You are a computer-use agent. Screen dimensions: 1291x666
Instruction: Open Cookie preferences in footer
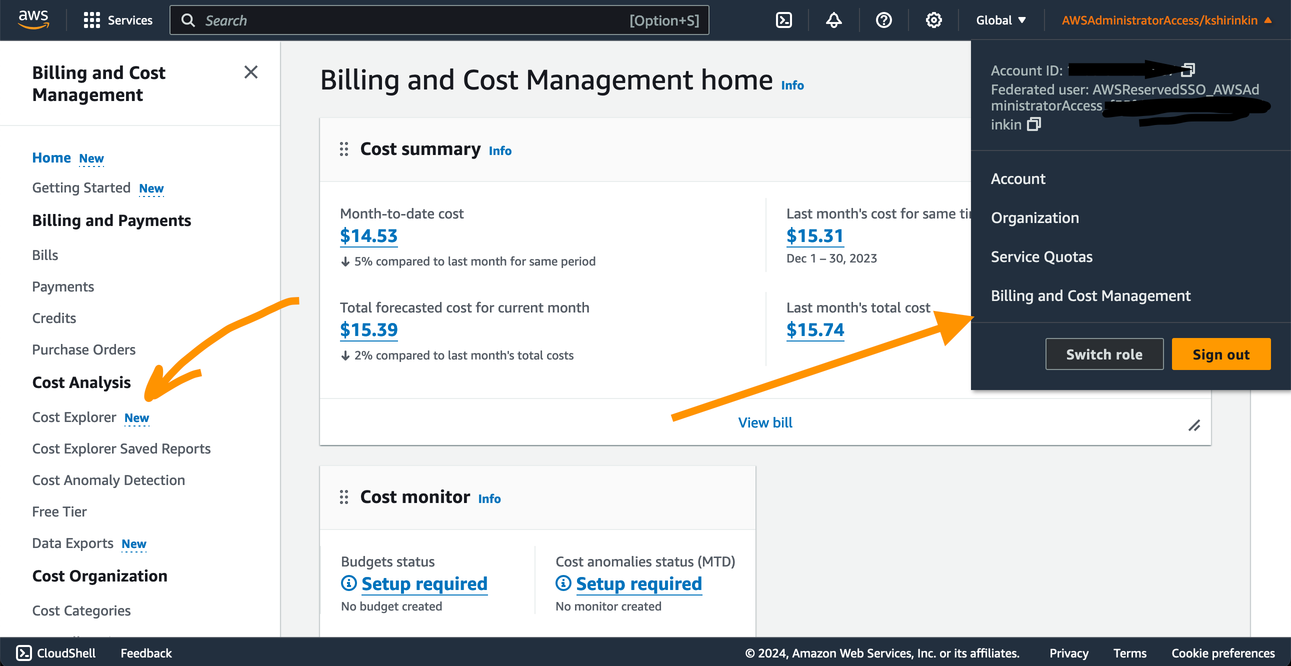point(1223,653)
